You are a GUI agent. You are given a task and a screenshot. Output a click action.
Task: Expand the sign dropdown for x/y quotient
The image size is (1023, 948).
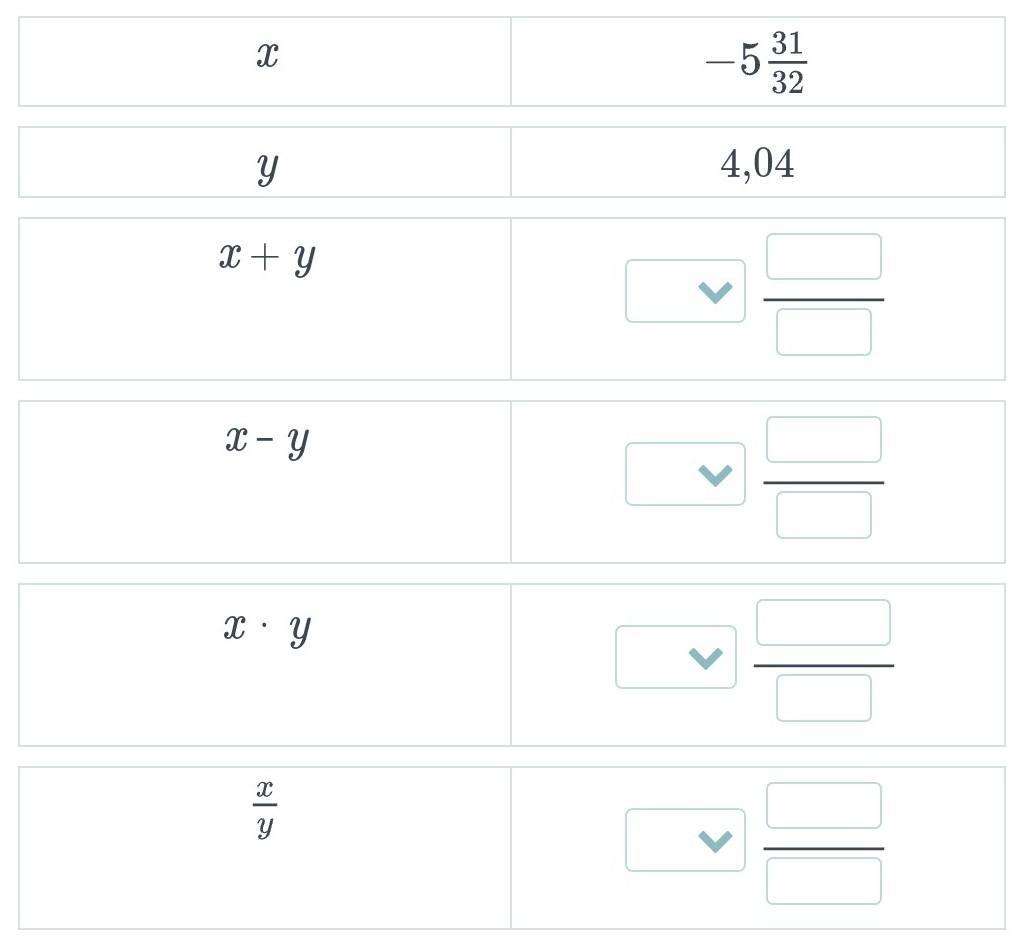pyautogui.click(x=685, y=840)
